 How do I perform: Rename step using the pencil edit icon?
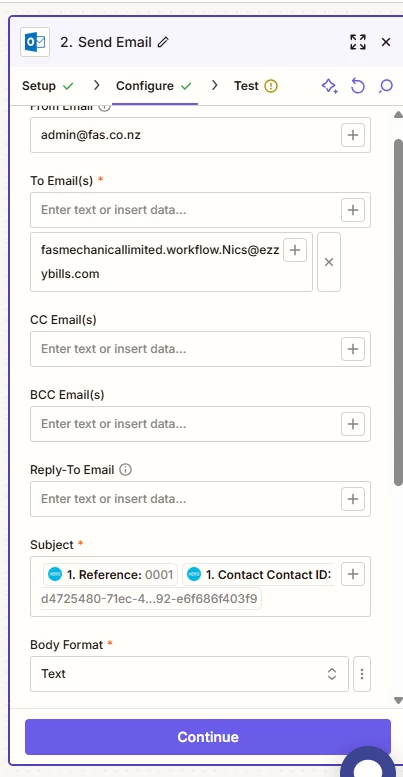tap(163, 43)
